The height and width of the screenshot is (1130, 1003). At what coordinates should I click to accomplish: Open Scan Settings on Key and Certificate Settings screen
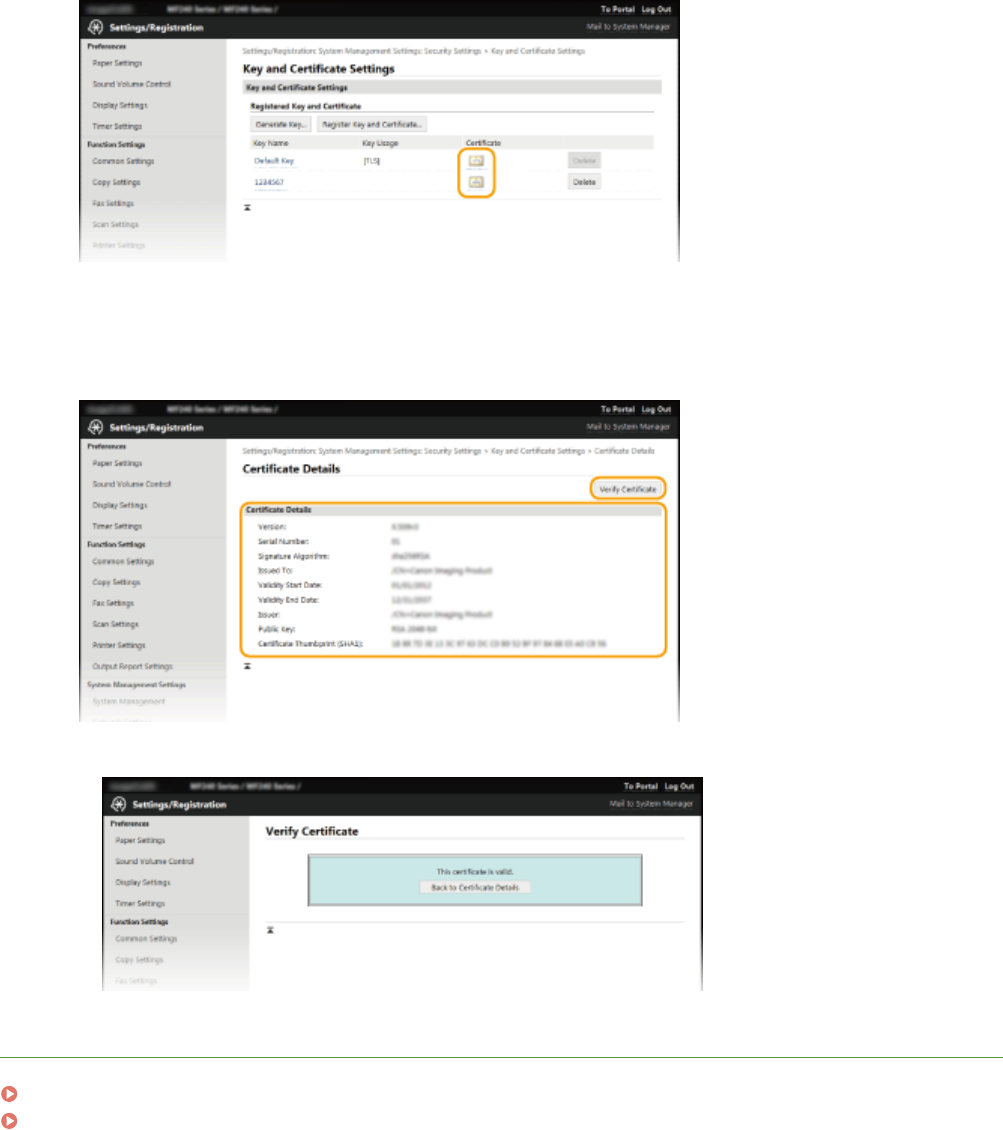click(x=115, y=224)
